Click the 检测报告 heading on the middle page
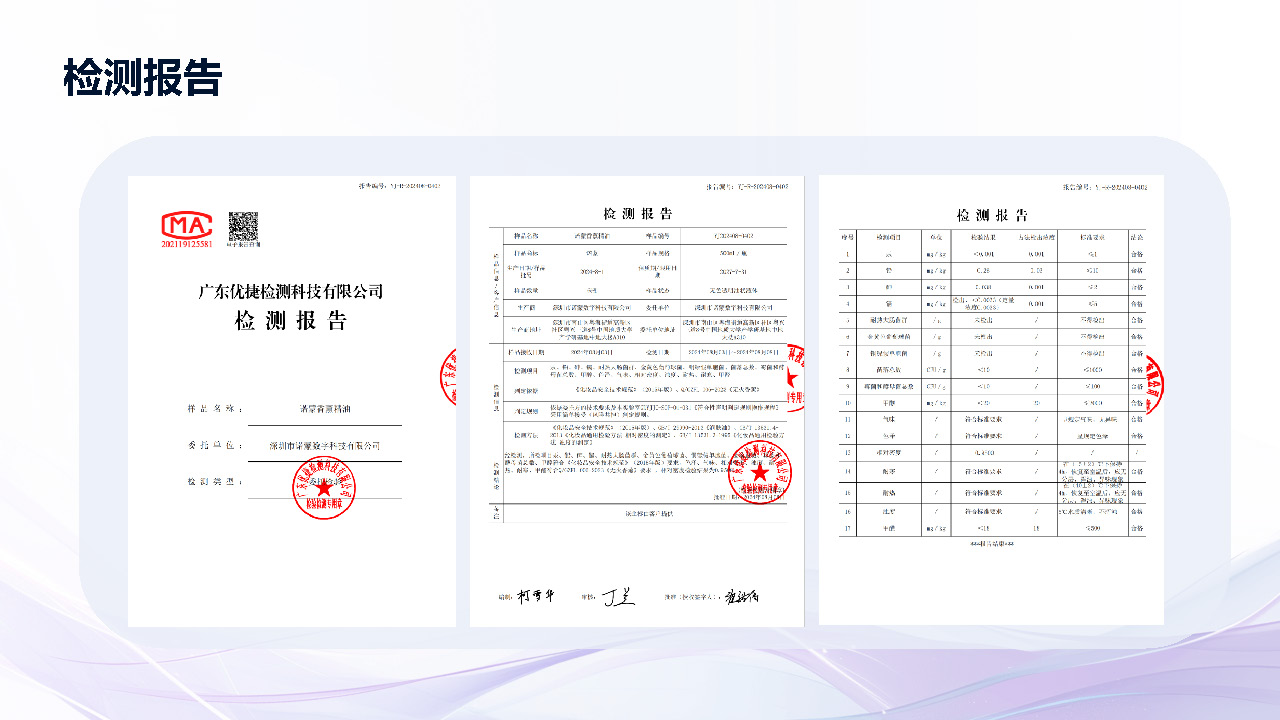The image size is (1280, 720). click(637, 213)
